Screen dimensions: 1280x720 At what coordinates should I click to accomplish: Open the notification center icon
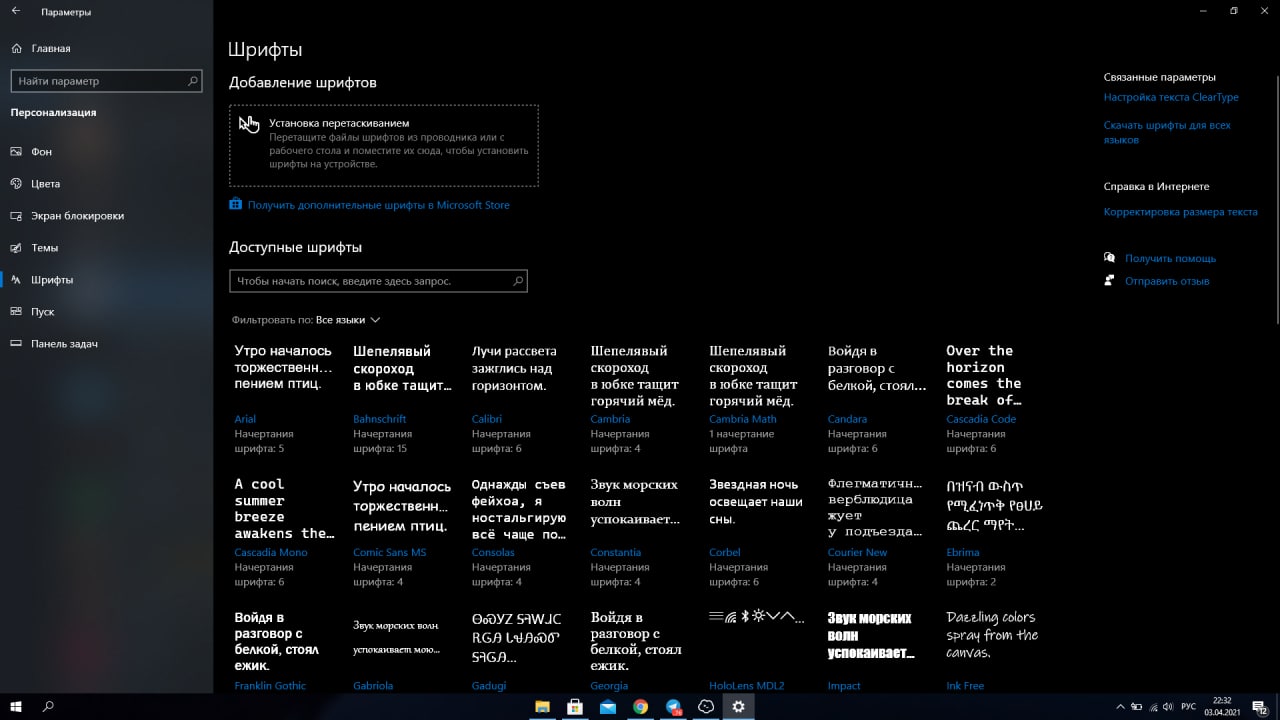[x=1259, y=706]
